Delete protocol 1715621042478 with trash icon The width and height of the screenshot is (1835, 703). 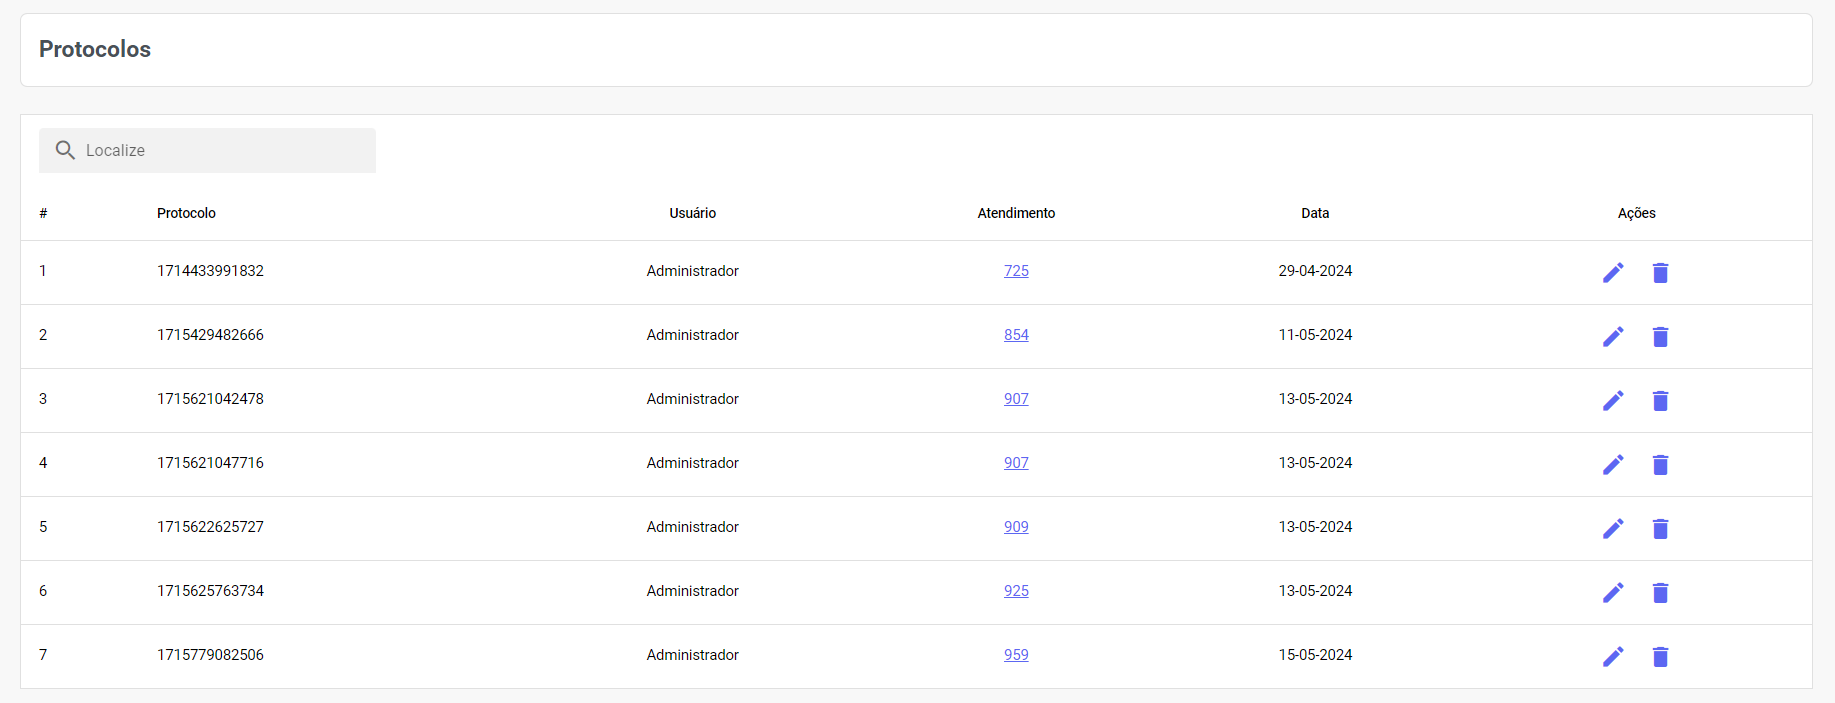coord(1660,401)
